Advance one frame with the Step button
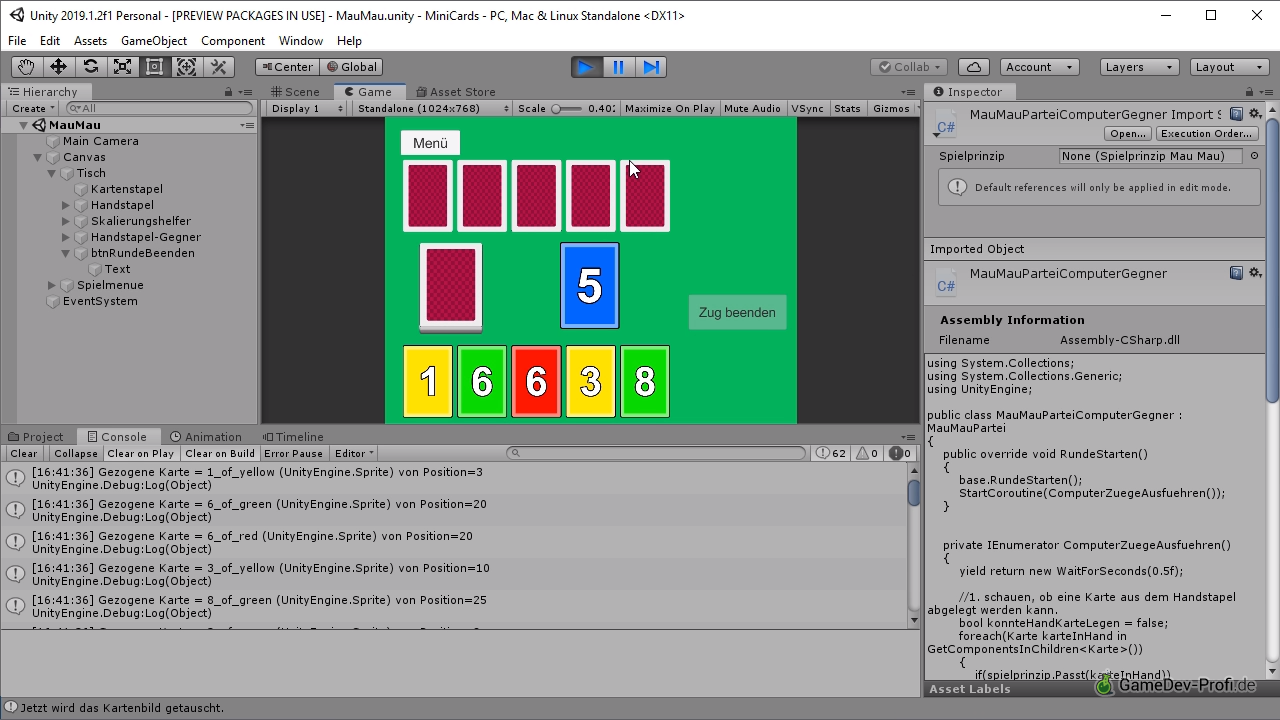The width and height of the screenshot is (1280, 720). click(650, 67)
